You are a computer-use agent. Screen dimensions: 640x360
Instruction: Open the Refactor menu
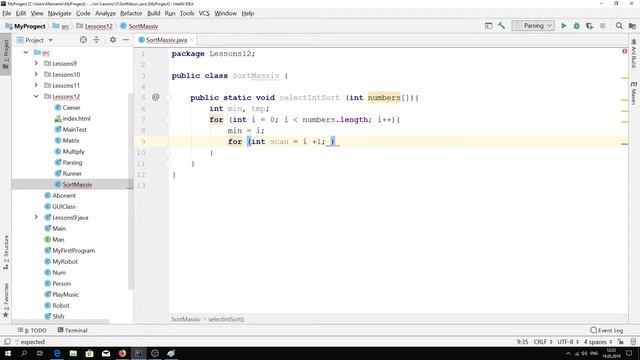pos(131,13)
